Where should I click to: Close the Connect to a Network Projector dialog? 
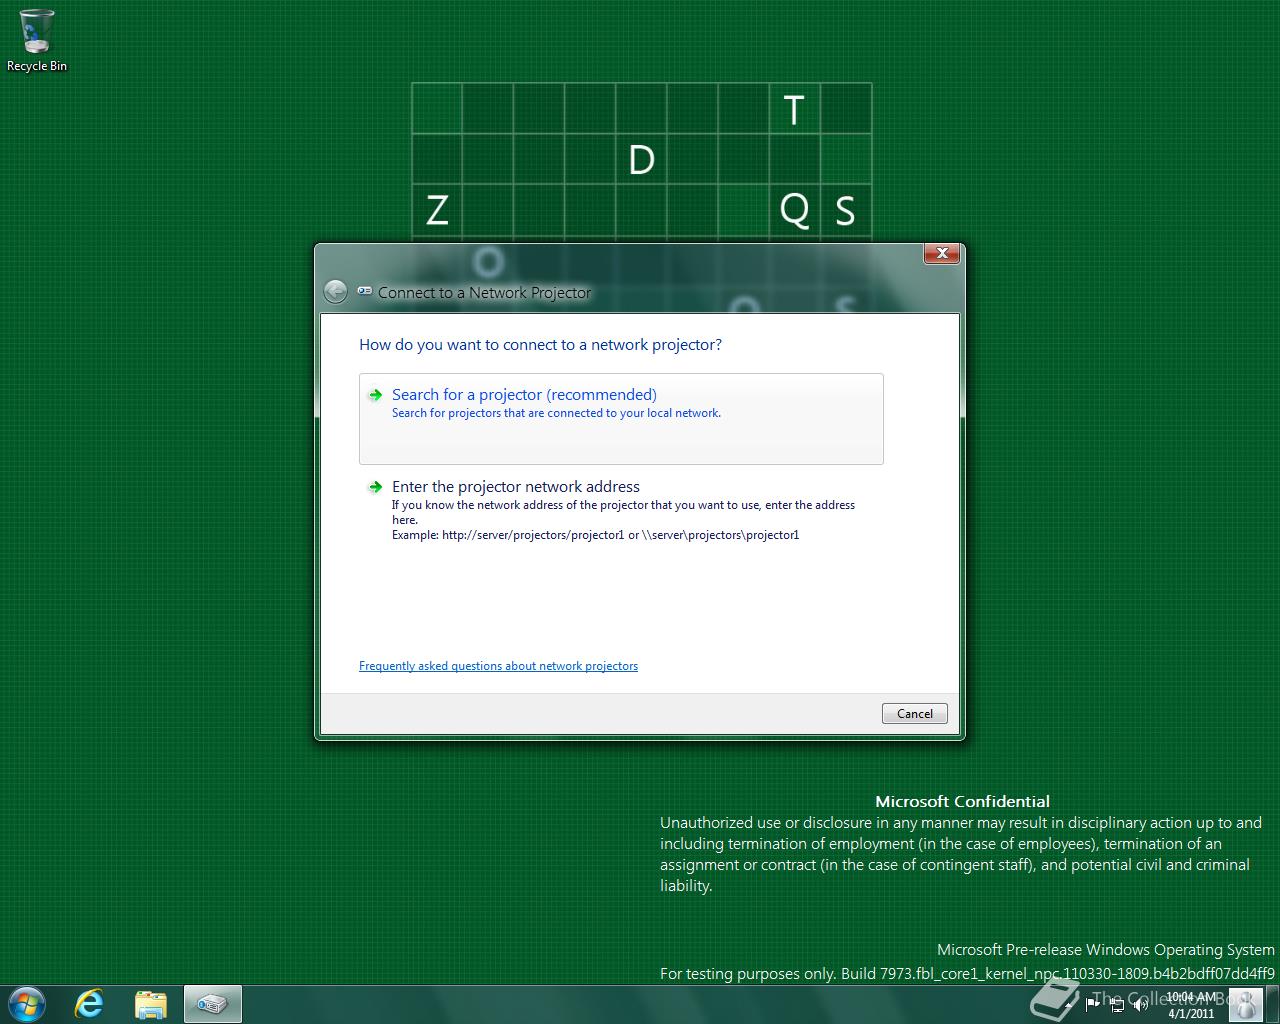[x=942, y=254]
